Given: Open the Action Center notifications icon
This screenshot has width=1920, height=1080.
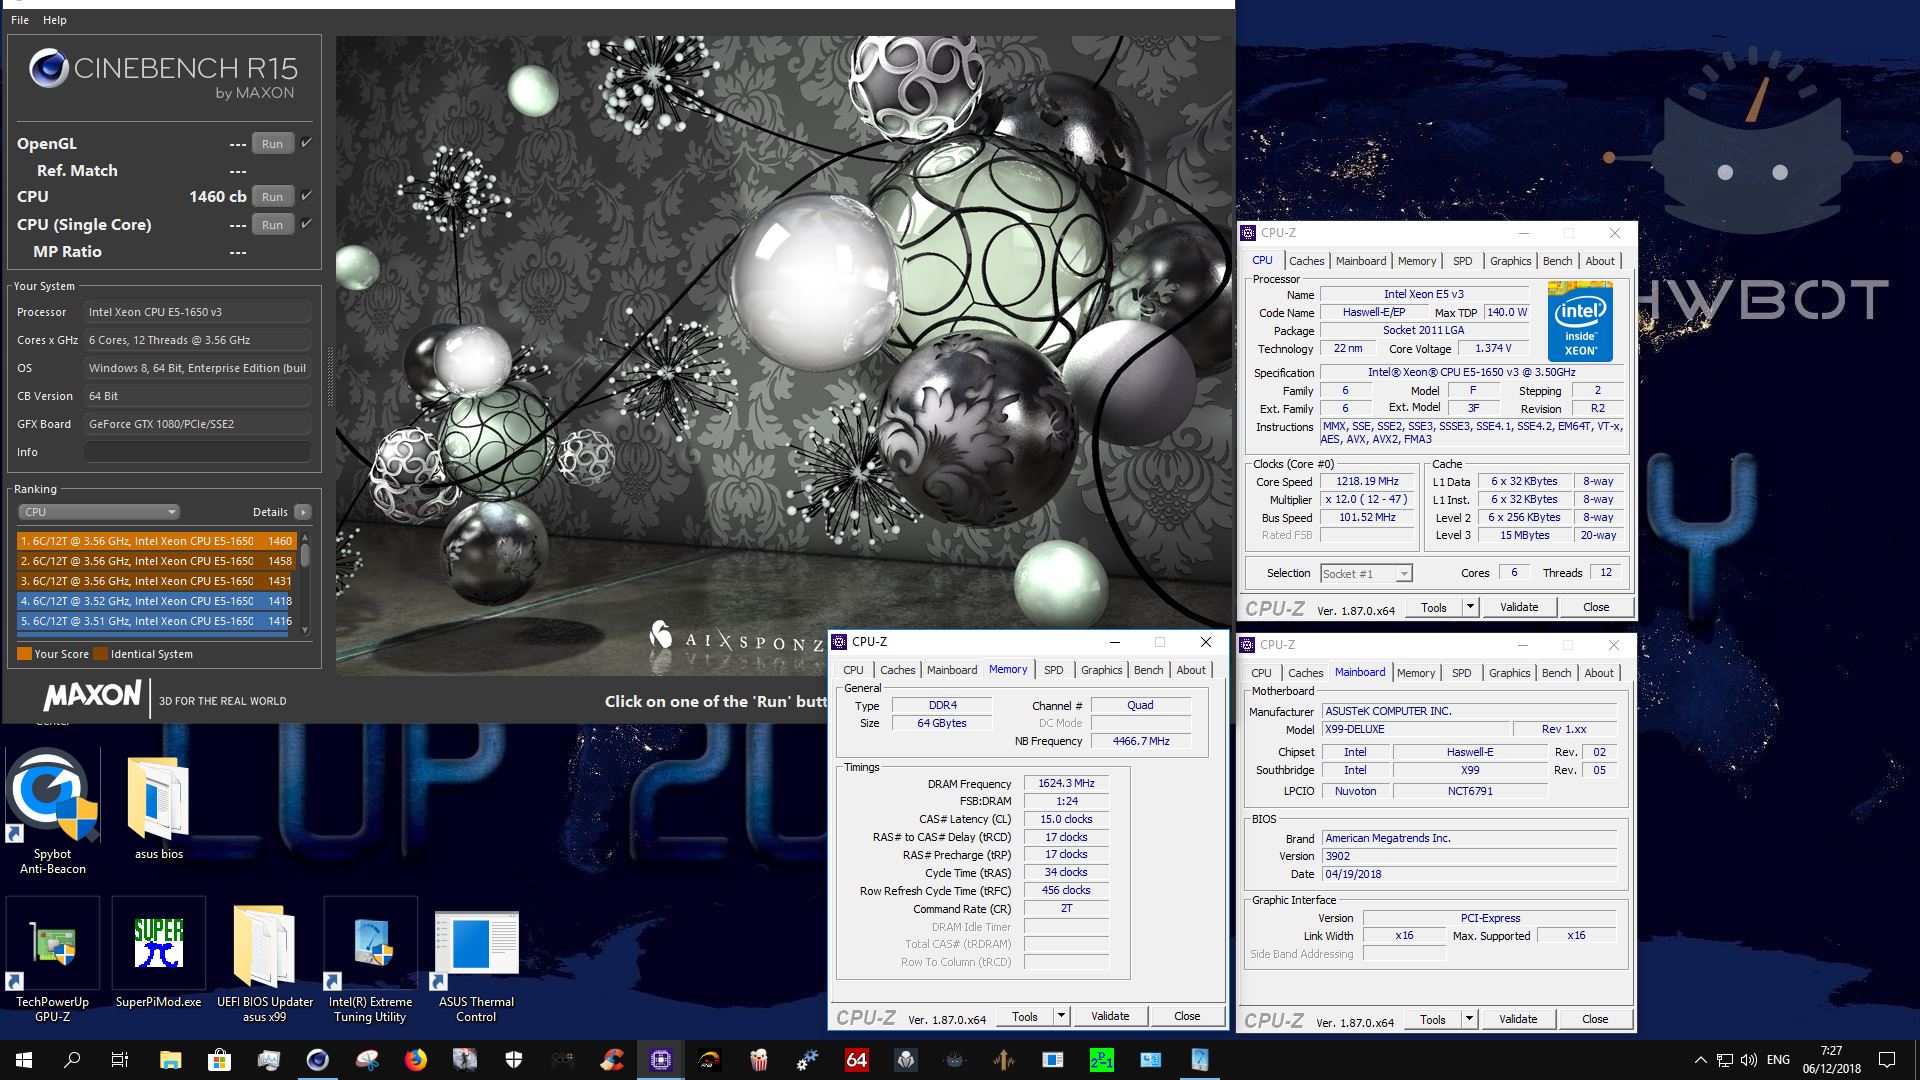Looking at the screenshot, I should (x=1887, y=1060).
